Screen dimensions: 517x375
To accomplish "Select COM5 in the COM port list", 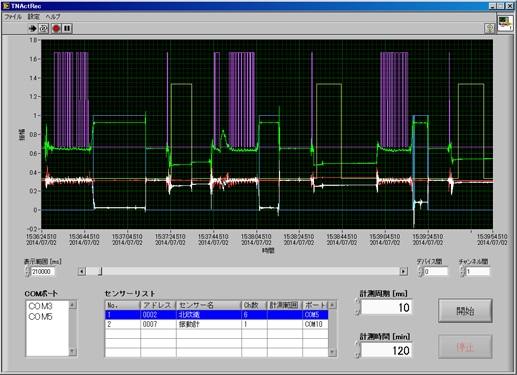I will [x=40, y=317].
